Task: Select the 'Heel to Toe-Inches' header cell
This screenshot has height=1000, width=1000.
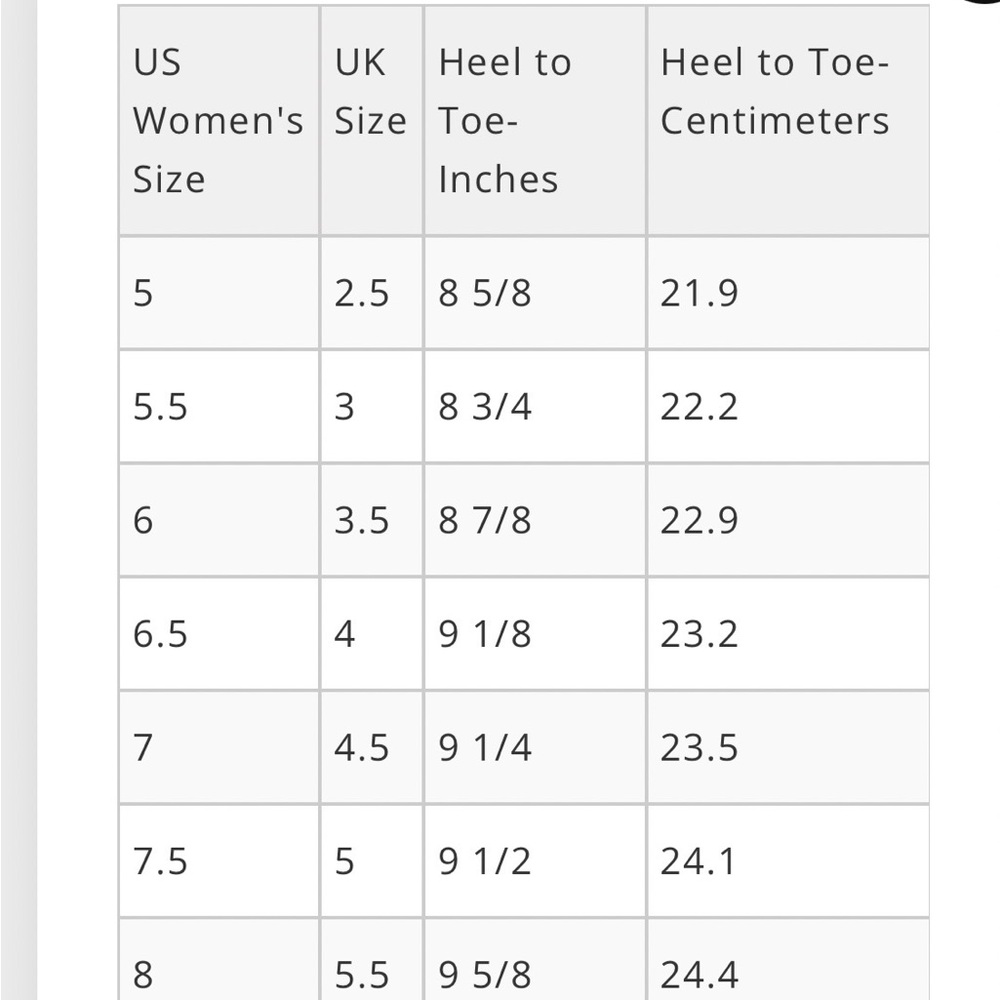Action: click(x=505, y=120)
